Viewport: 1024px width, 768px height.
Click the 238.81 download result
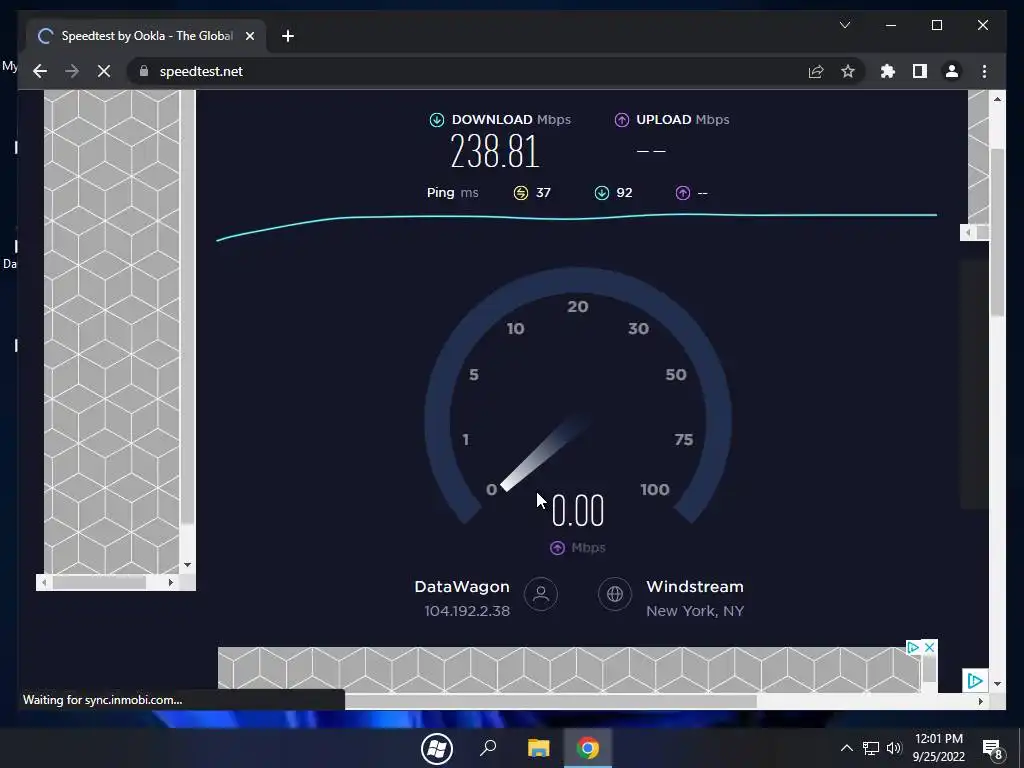click(494, 151)
